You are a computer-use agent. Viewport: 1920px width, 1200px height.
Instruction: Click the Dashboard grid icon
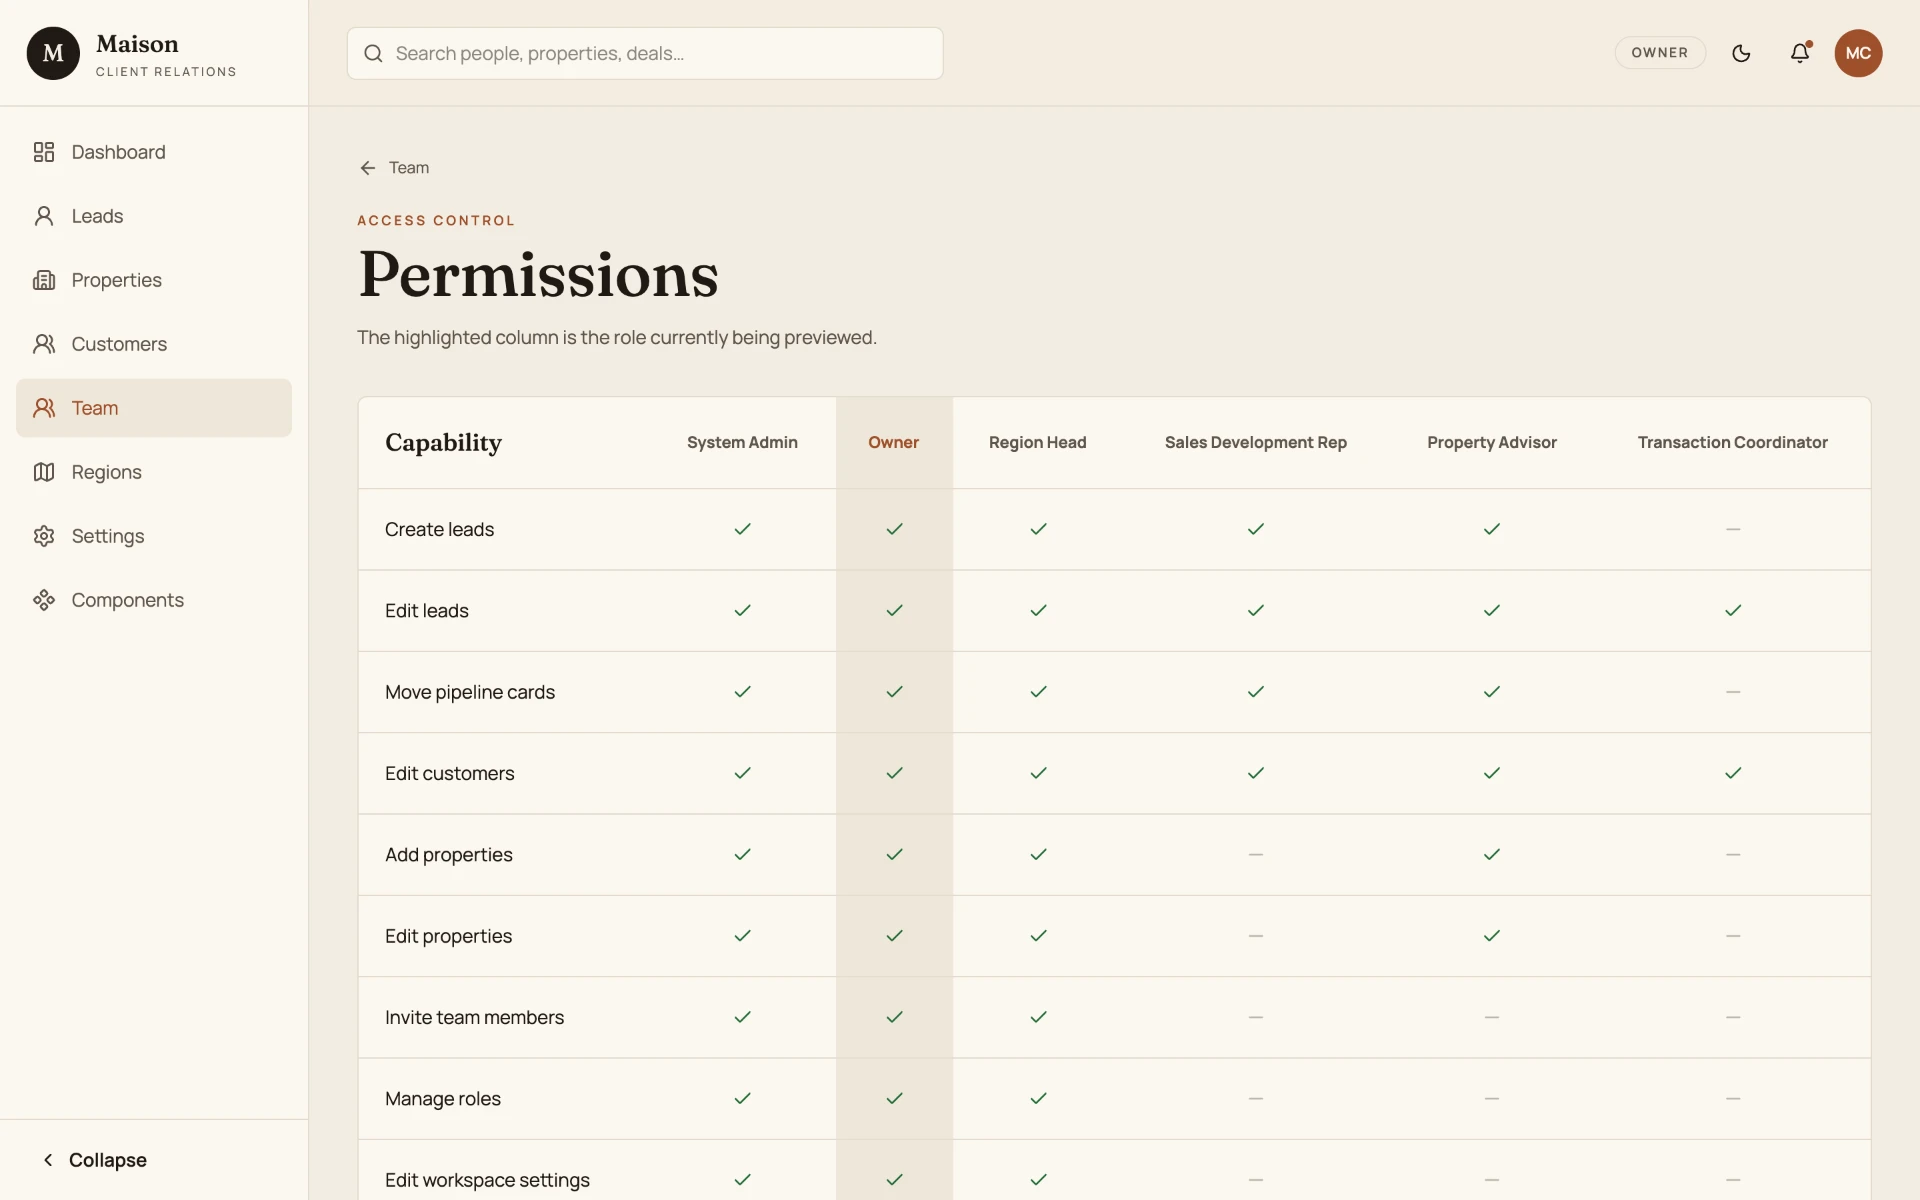(x=44, y=152)
